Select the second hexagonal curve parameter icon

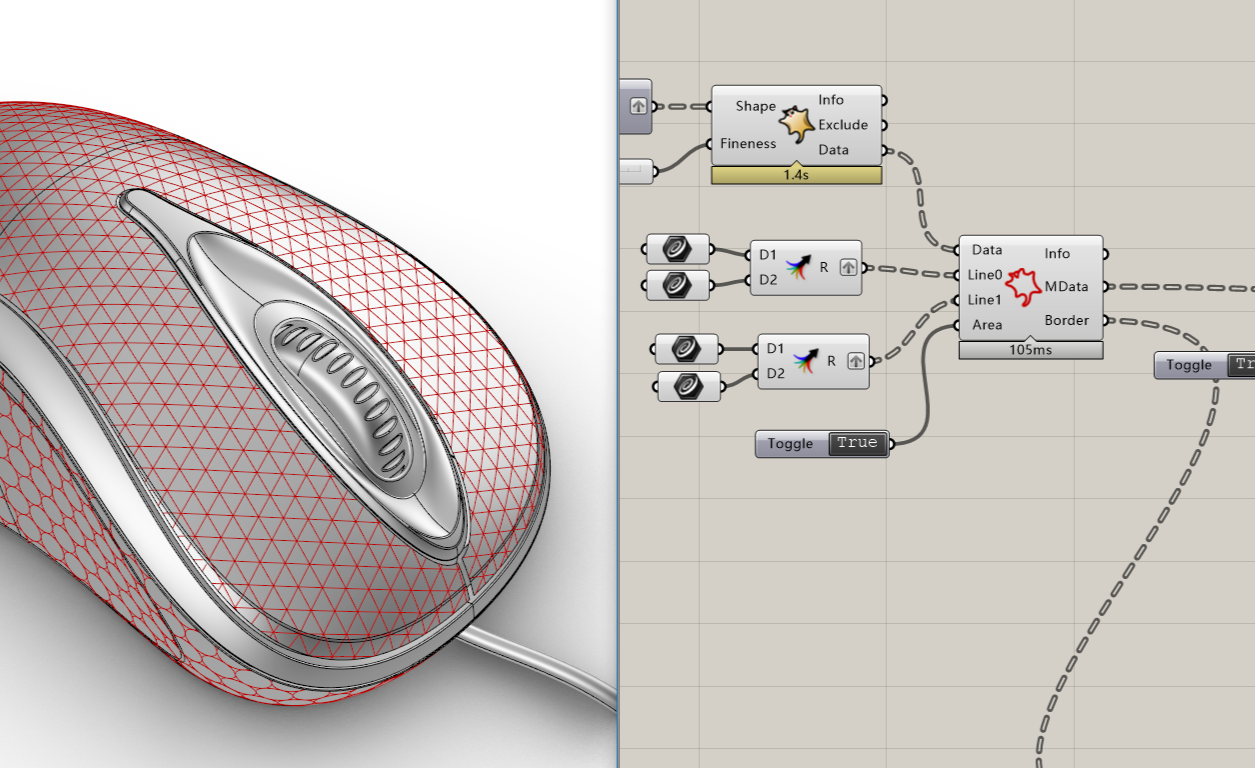pyautogui.click(x=676, y=285)
